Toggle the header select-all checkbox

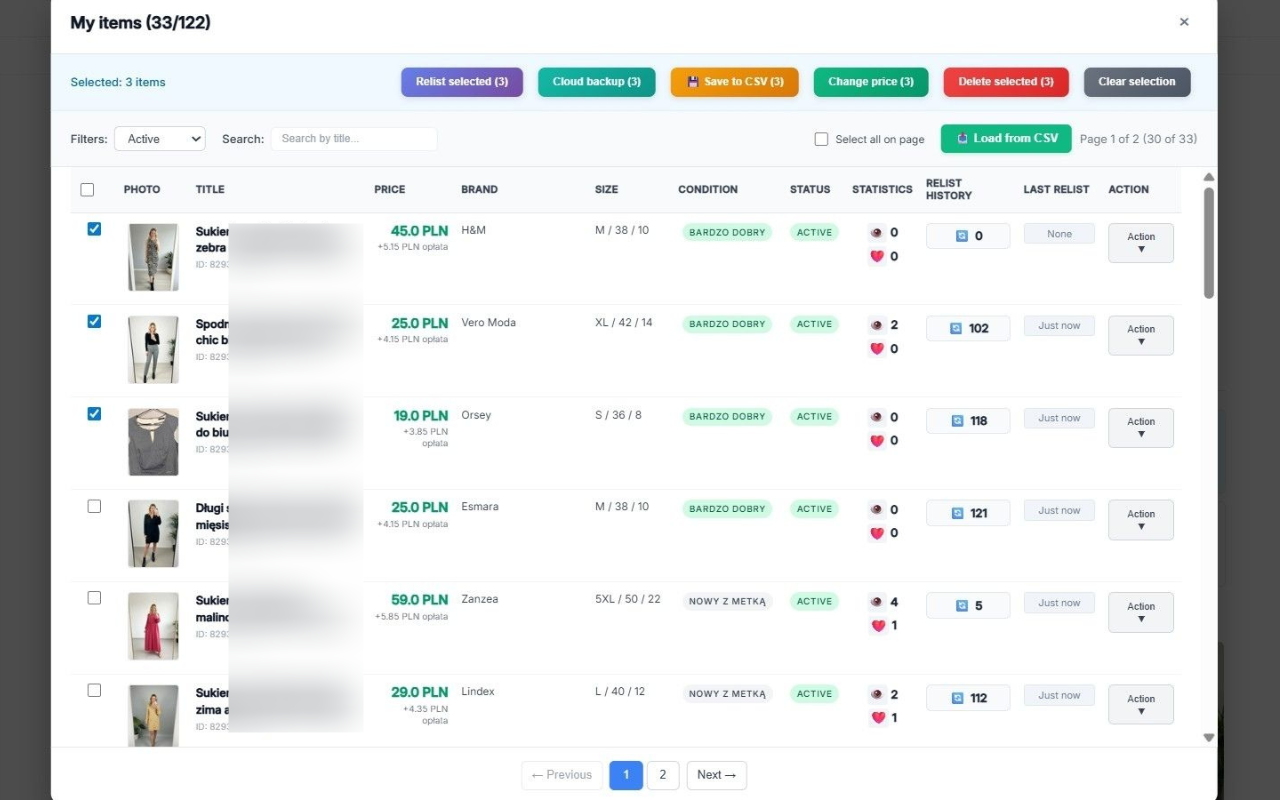tap(87, 190)
